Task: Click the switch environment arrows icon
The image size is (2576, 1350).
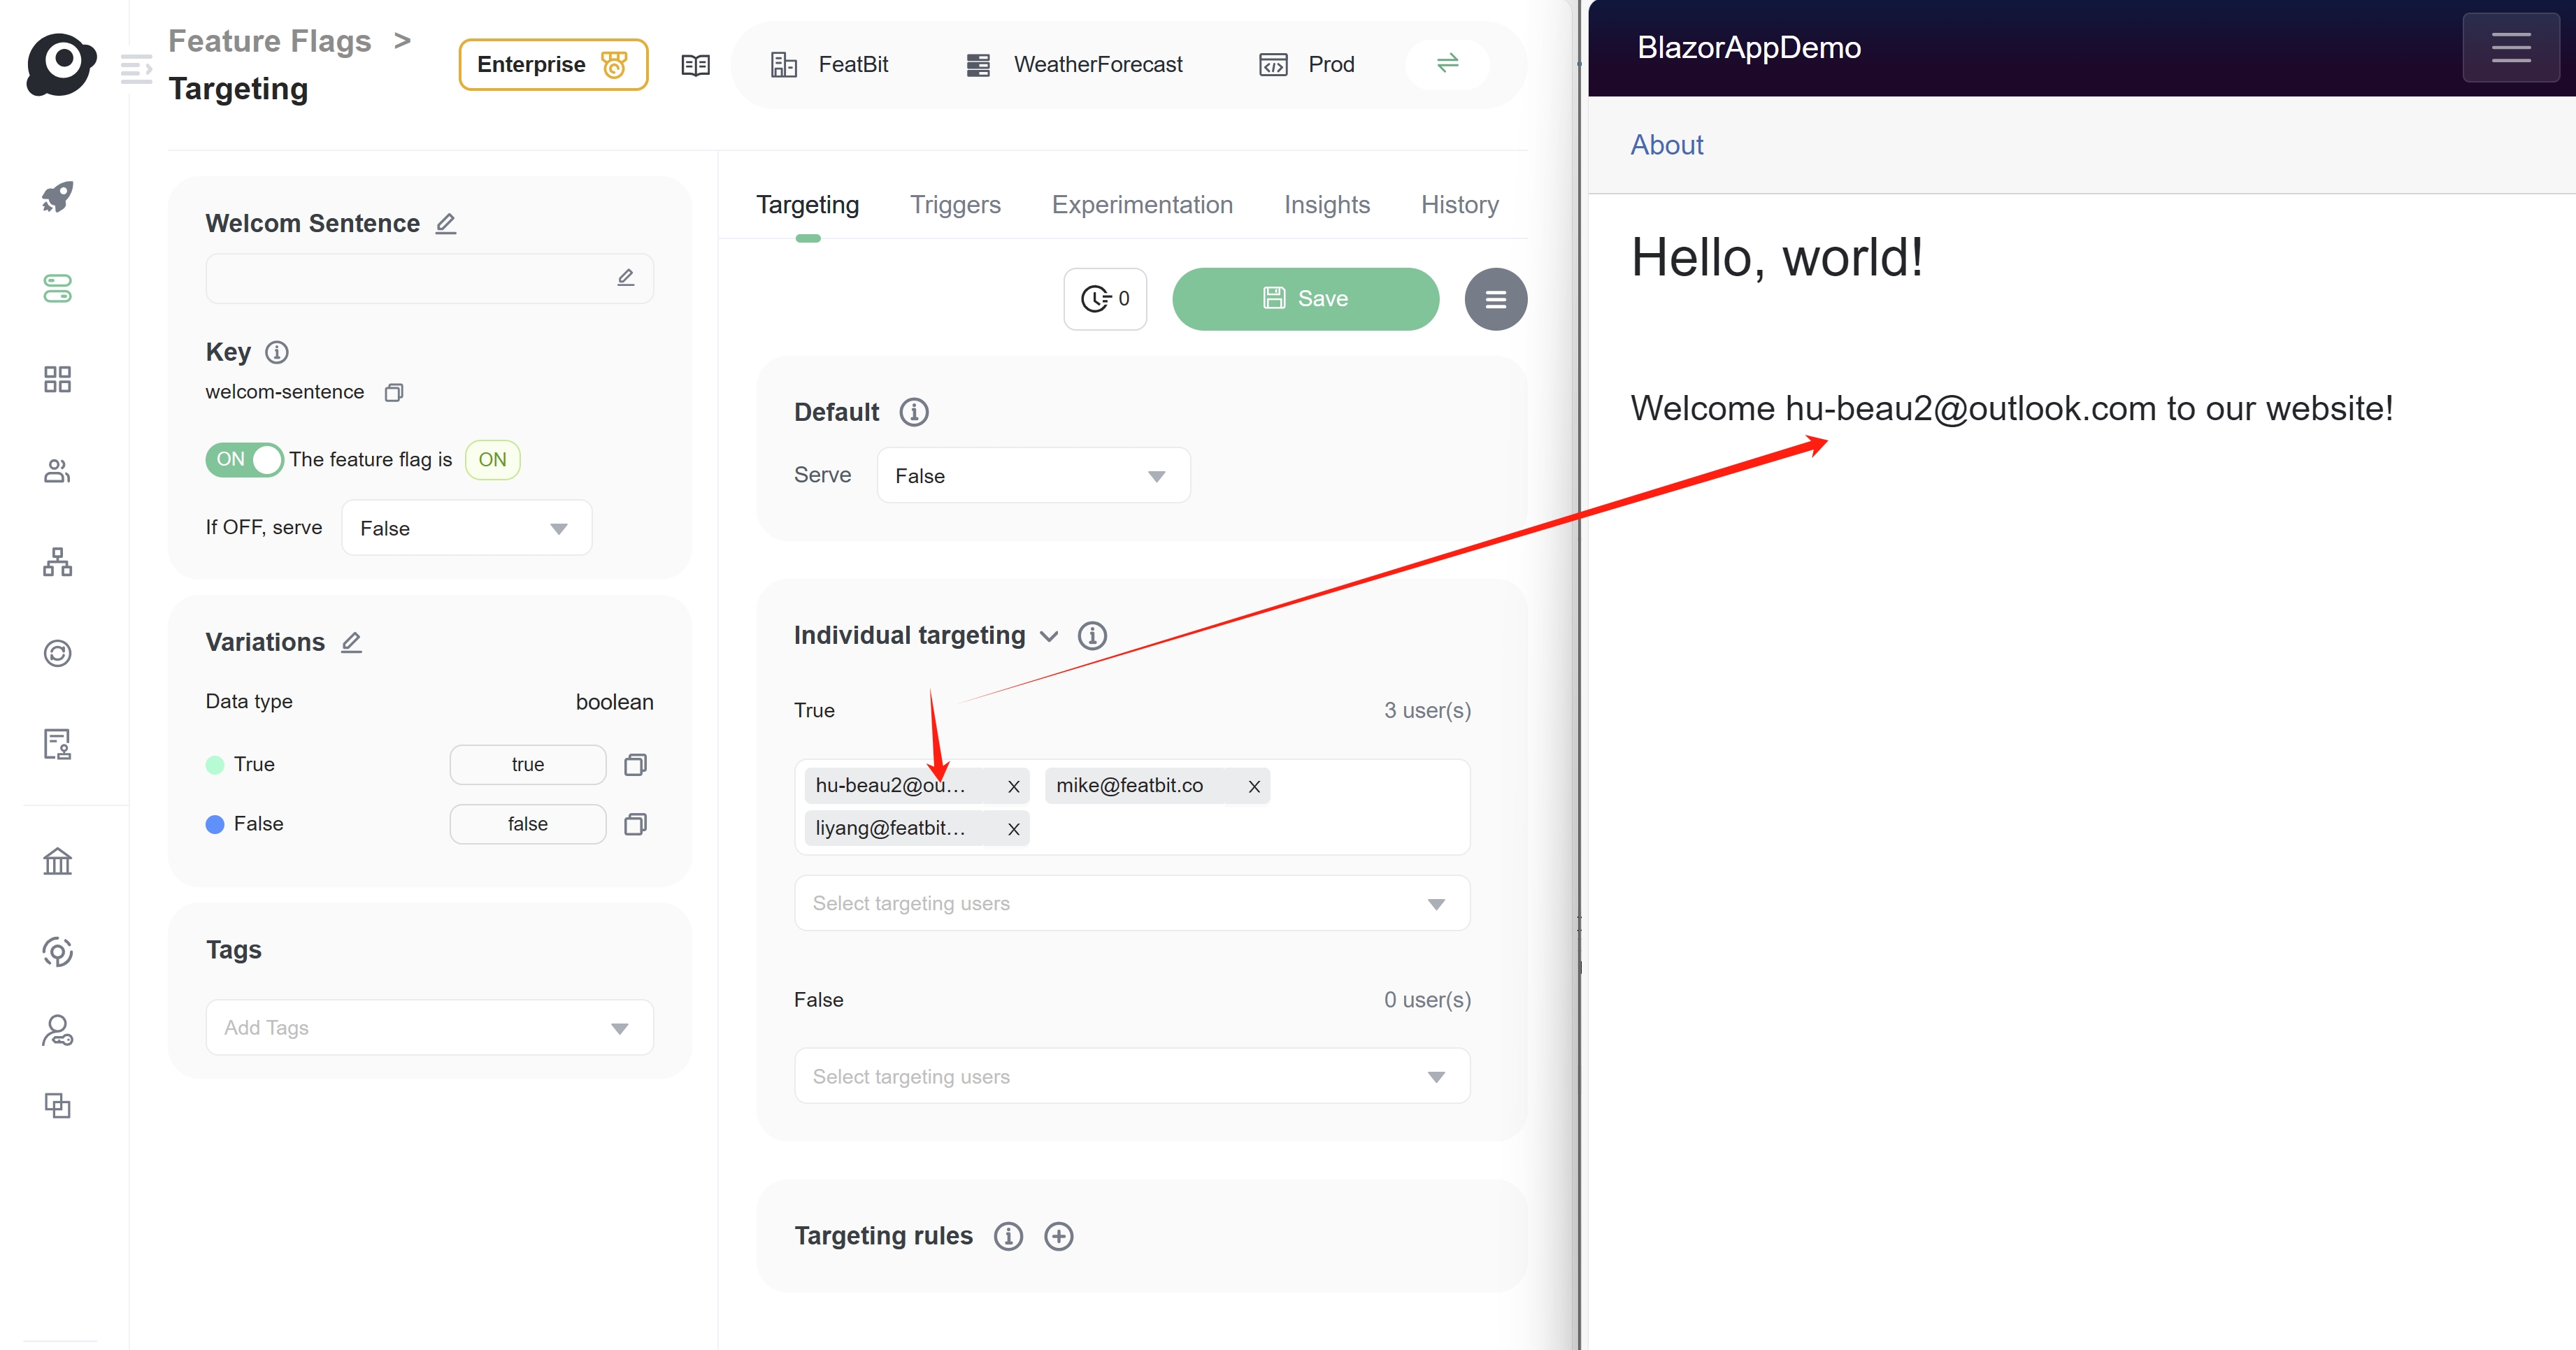Action: coord(1447,63)
